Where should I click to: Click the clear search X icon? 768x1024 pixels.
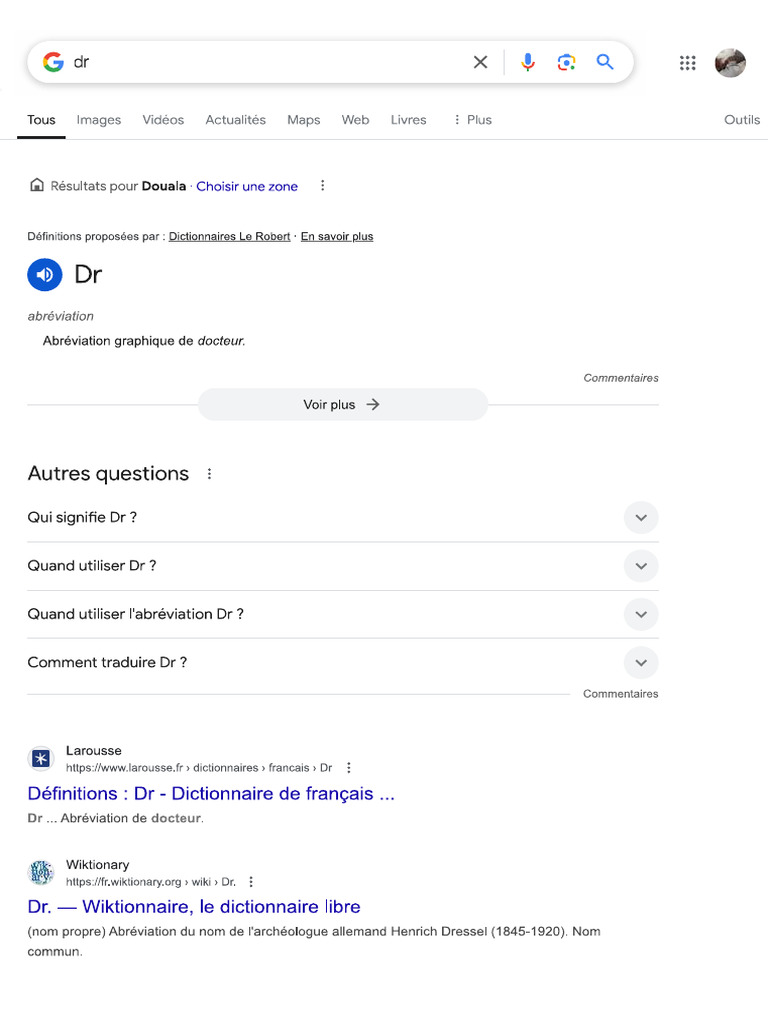tap(480, 62)
